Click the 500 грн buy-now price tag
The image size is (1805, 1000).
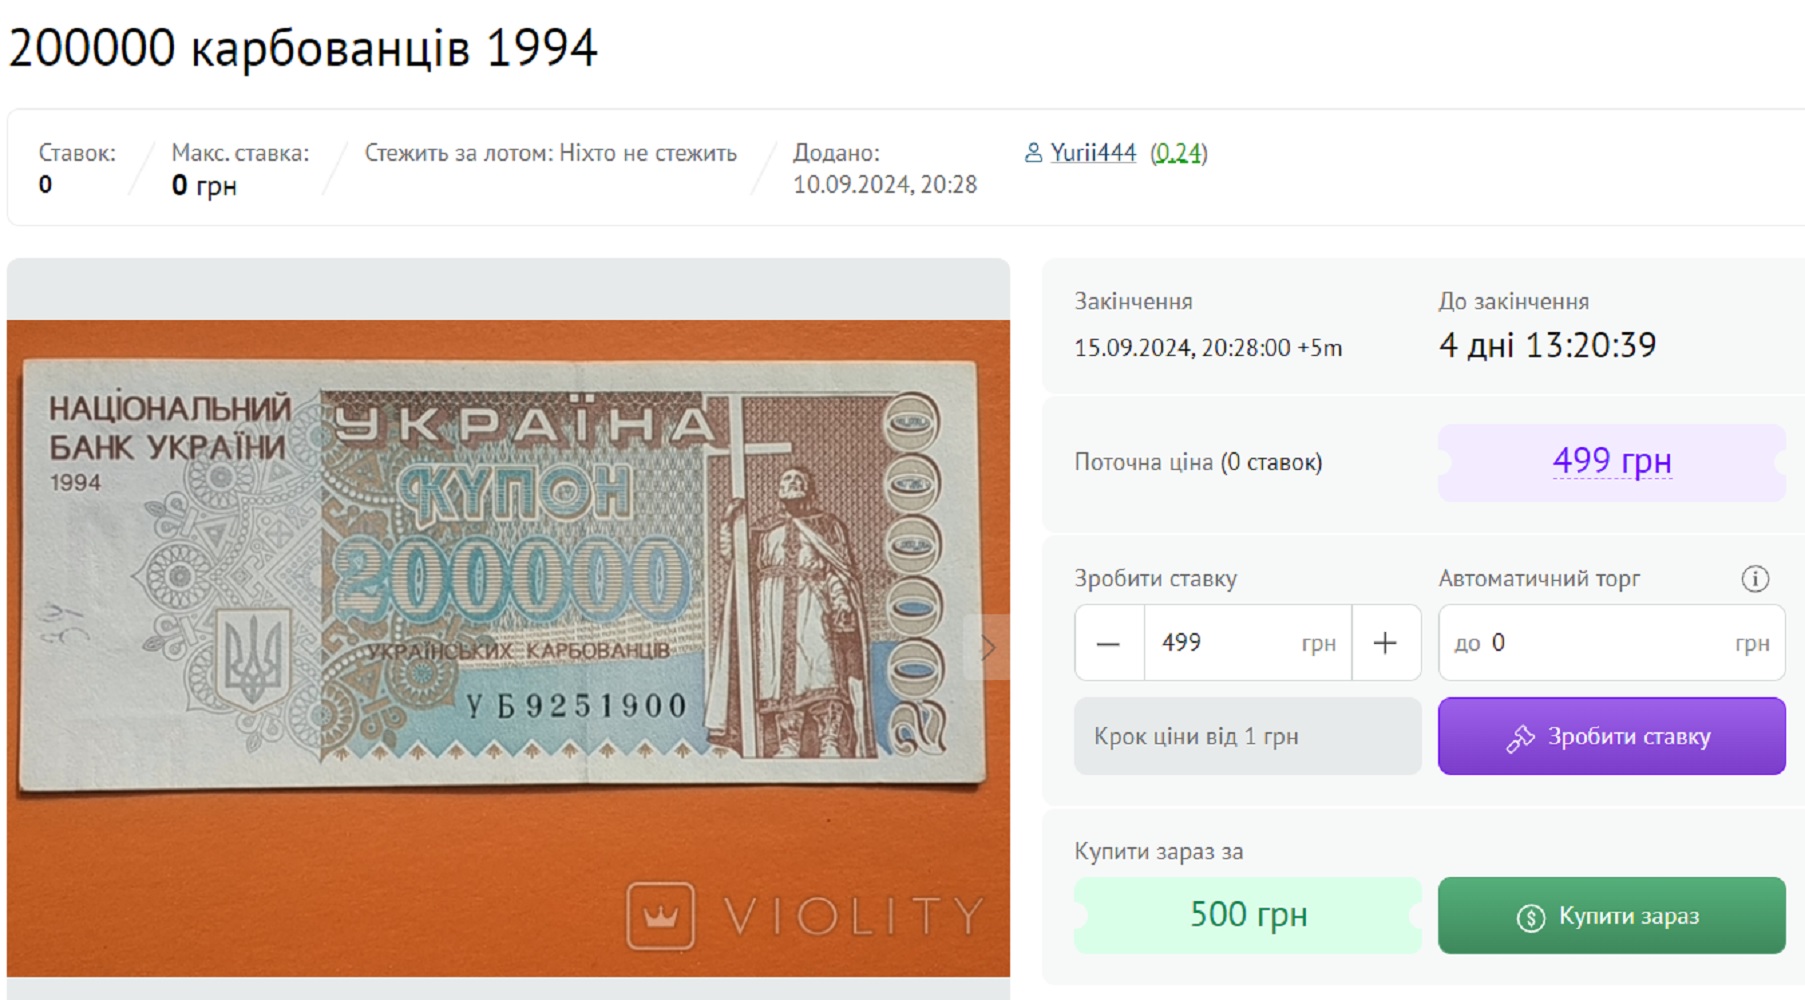click(x=1248, y=915)
